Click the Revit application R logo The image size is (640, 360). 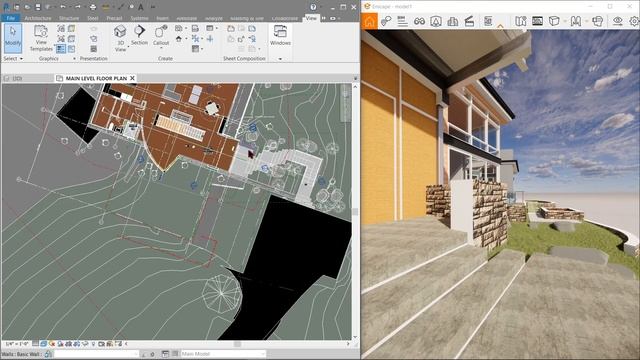coord(6,7)
